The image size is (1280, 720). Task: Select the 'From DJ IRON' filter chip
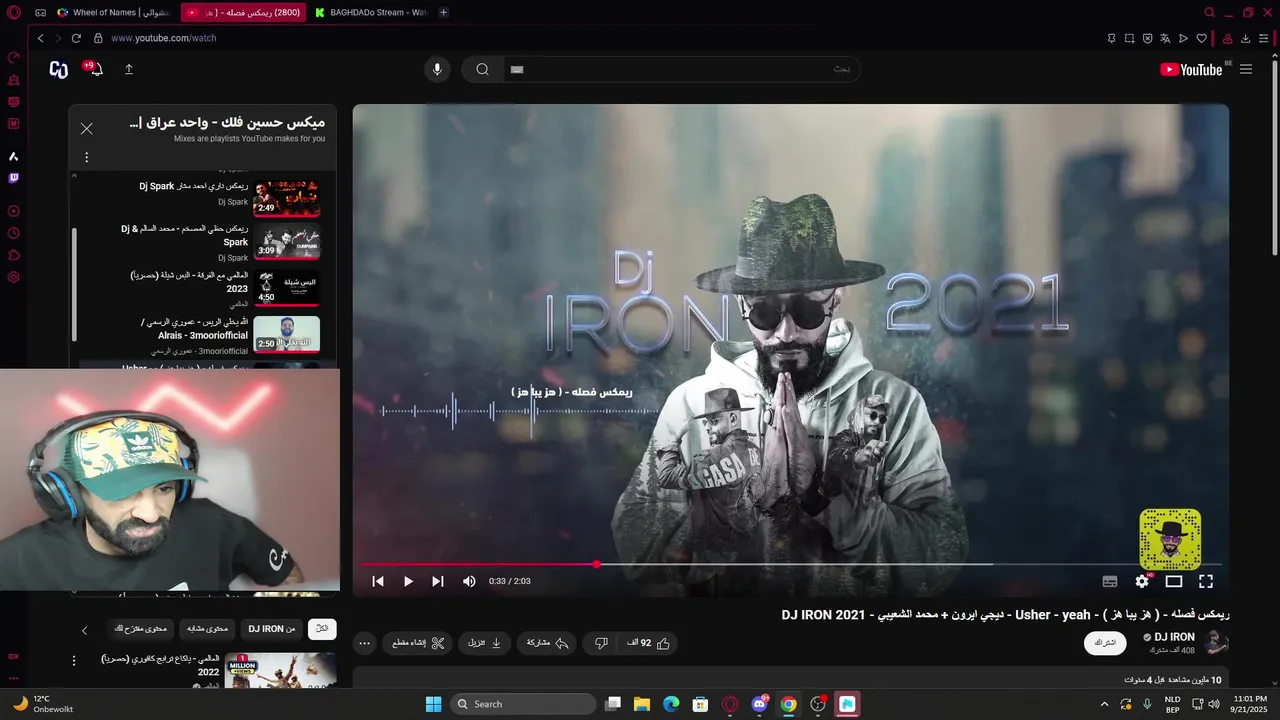[272, 629]
